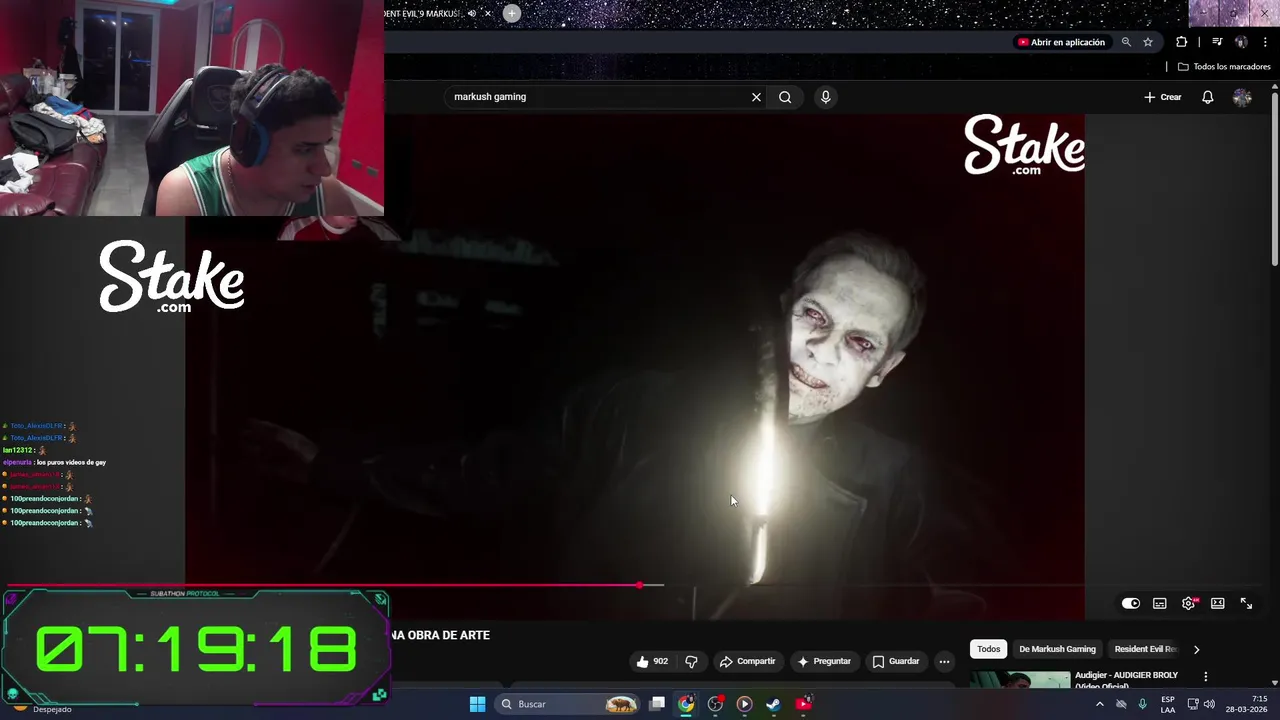Like the video with 902 likes
This screenshot has width=1280, height=720.
pyautogui.click(x=651, y=661)
